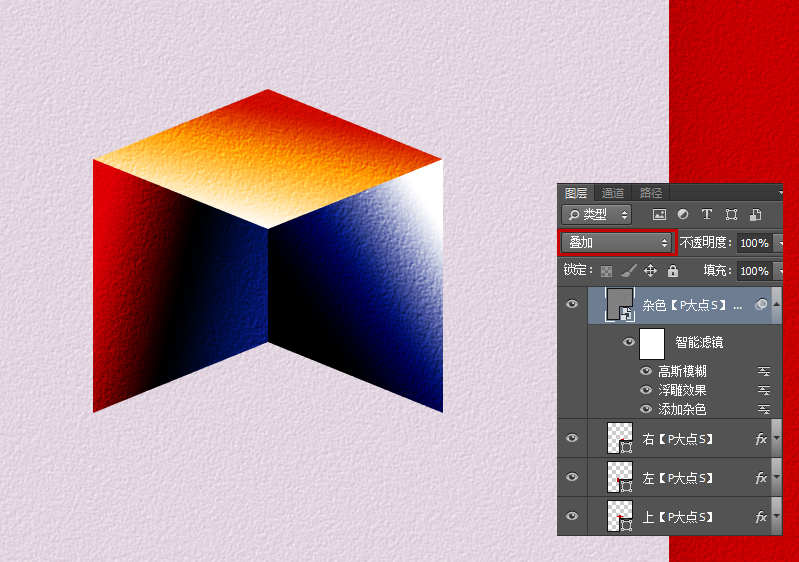The width and height of the screenshot is (799, 562).
Task: Click the lock position move icon
Action: pos(650,271)
